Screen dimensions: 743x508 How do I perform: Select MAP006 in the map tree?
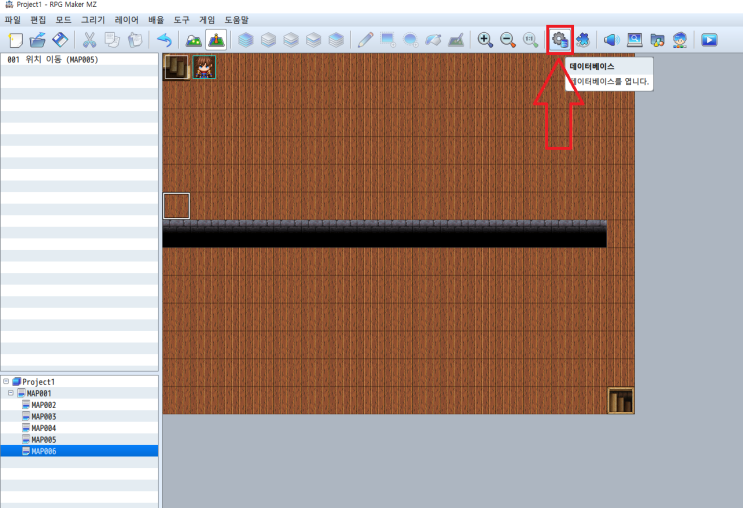[x=44, y=451]
